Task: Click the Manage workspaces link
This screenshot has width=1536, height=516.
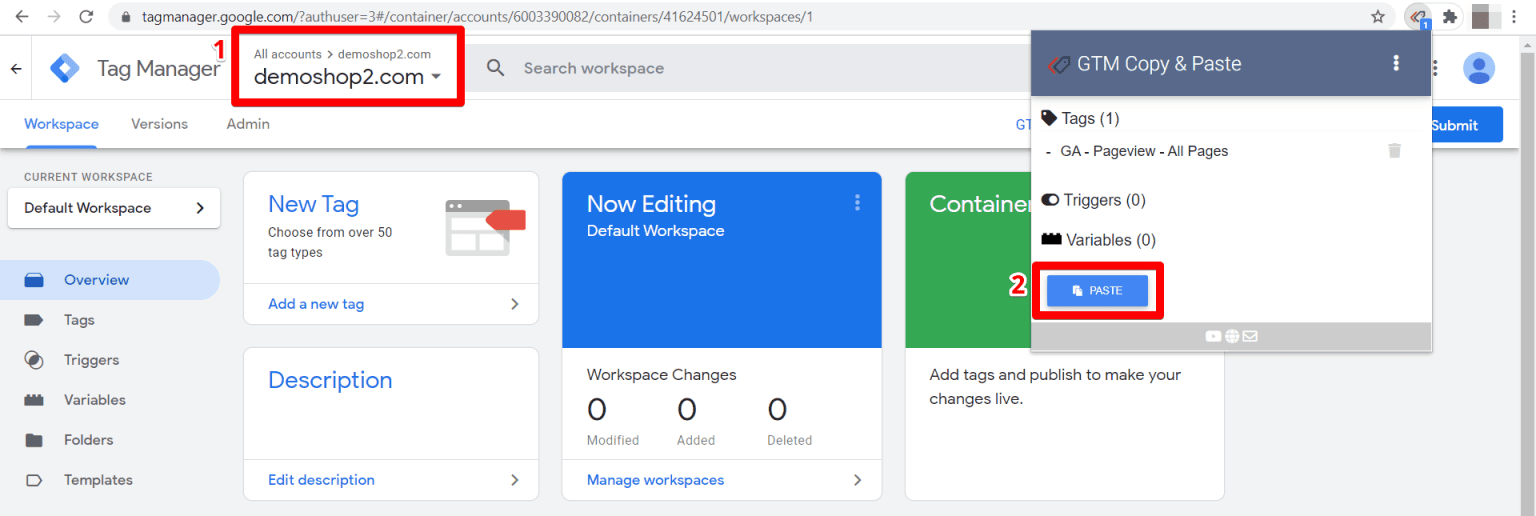Action: click(x=655, y=480)
